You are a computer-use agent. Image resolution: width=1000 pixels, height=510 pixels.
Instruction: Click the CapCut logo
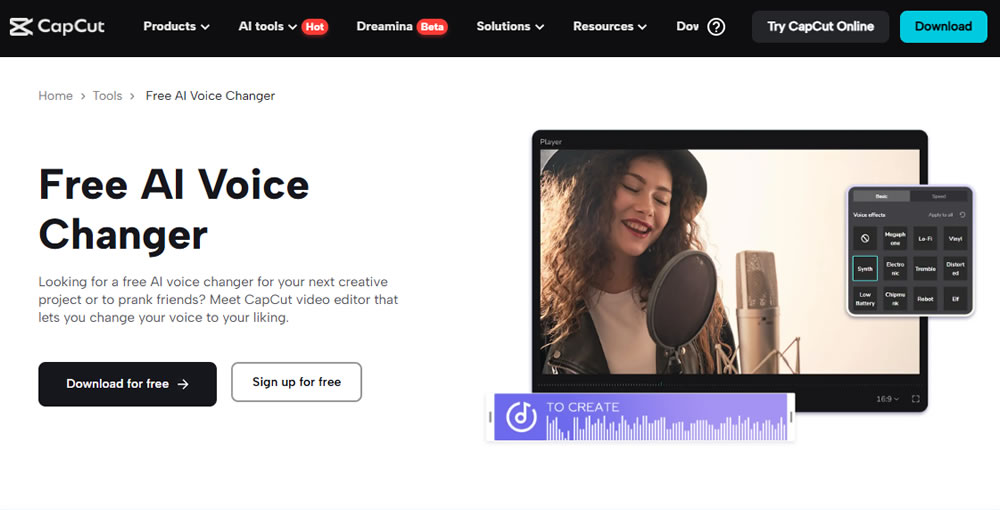pos(57,27)
